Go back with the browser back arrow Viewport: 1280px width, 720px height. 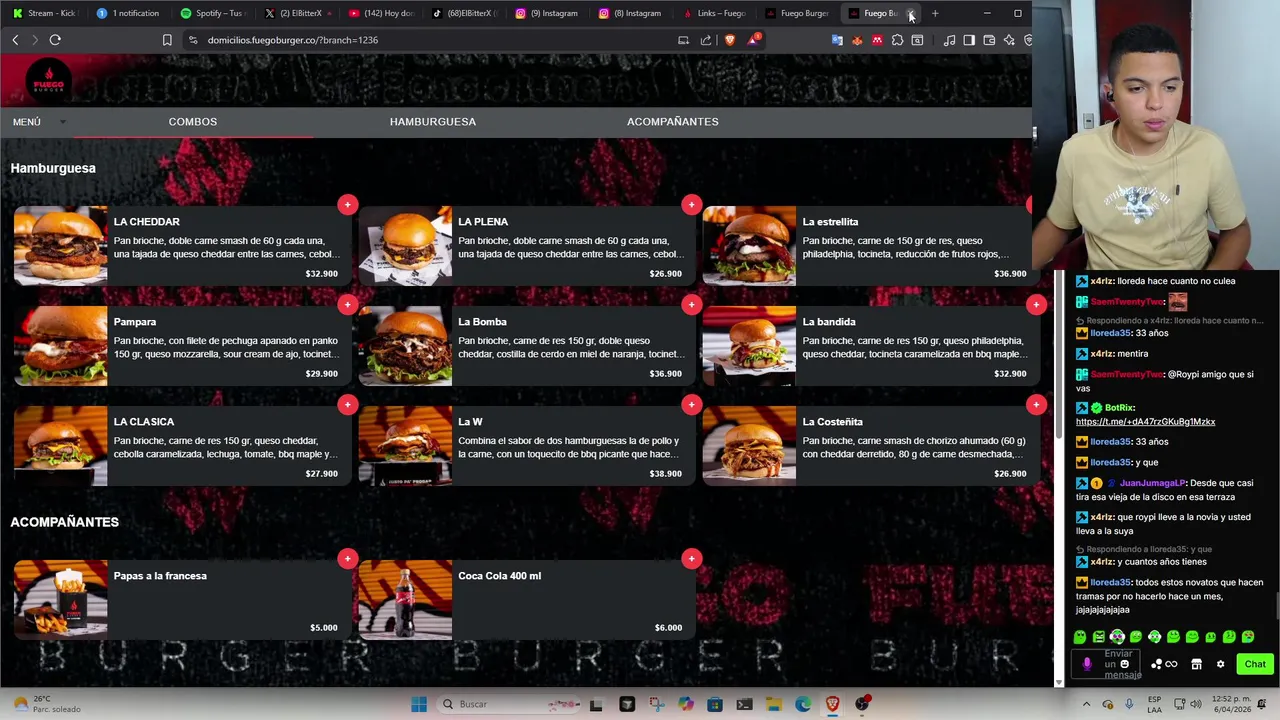pos(15,40)
